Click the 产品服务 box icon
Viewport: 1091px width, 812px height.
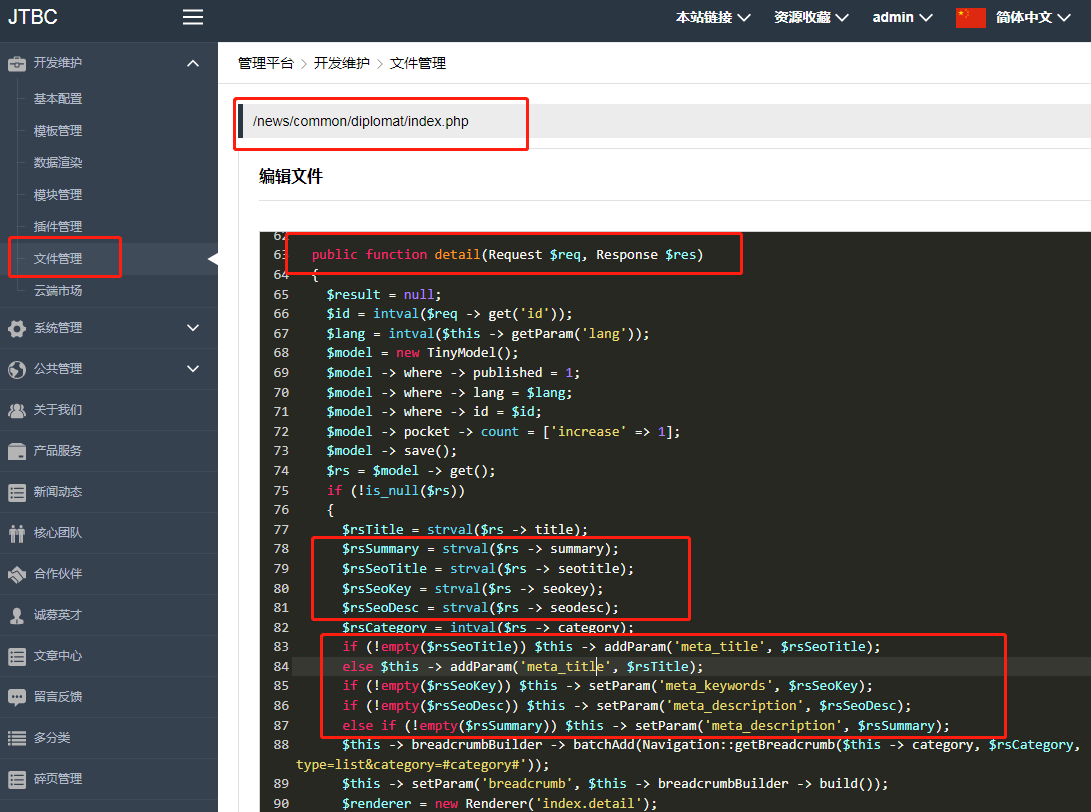click(x=17, y=452)
